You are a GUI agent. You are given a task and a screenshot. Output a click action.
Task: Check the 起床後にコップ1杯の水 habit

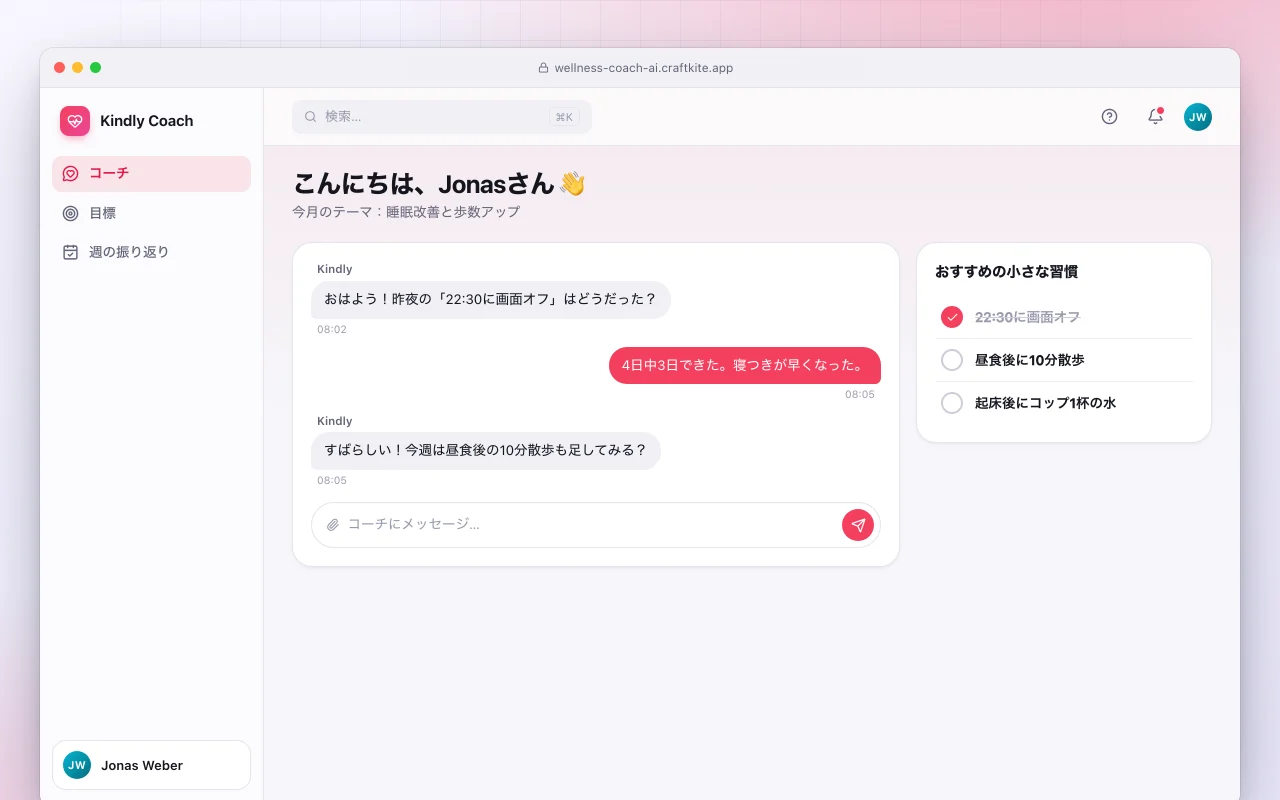[952, 403]
